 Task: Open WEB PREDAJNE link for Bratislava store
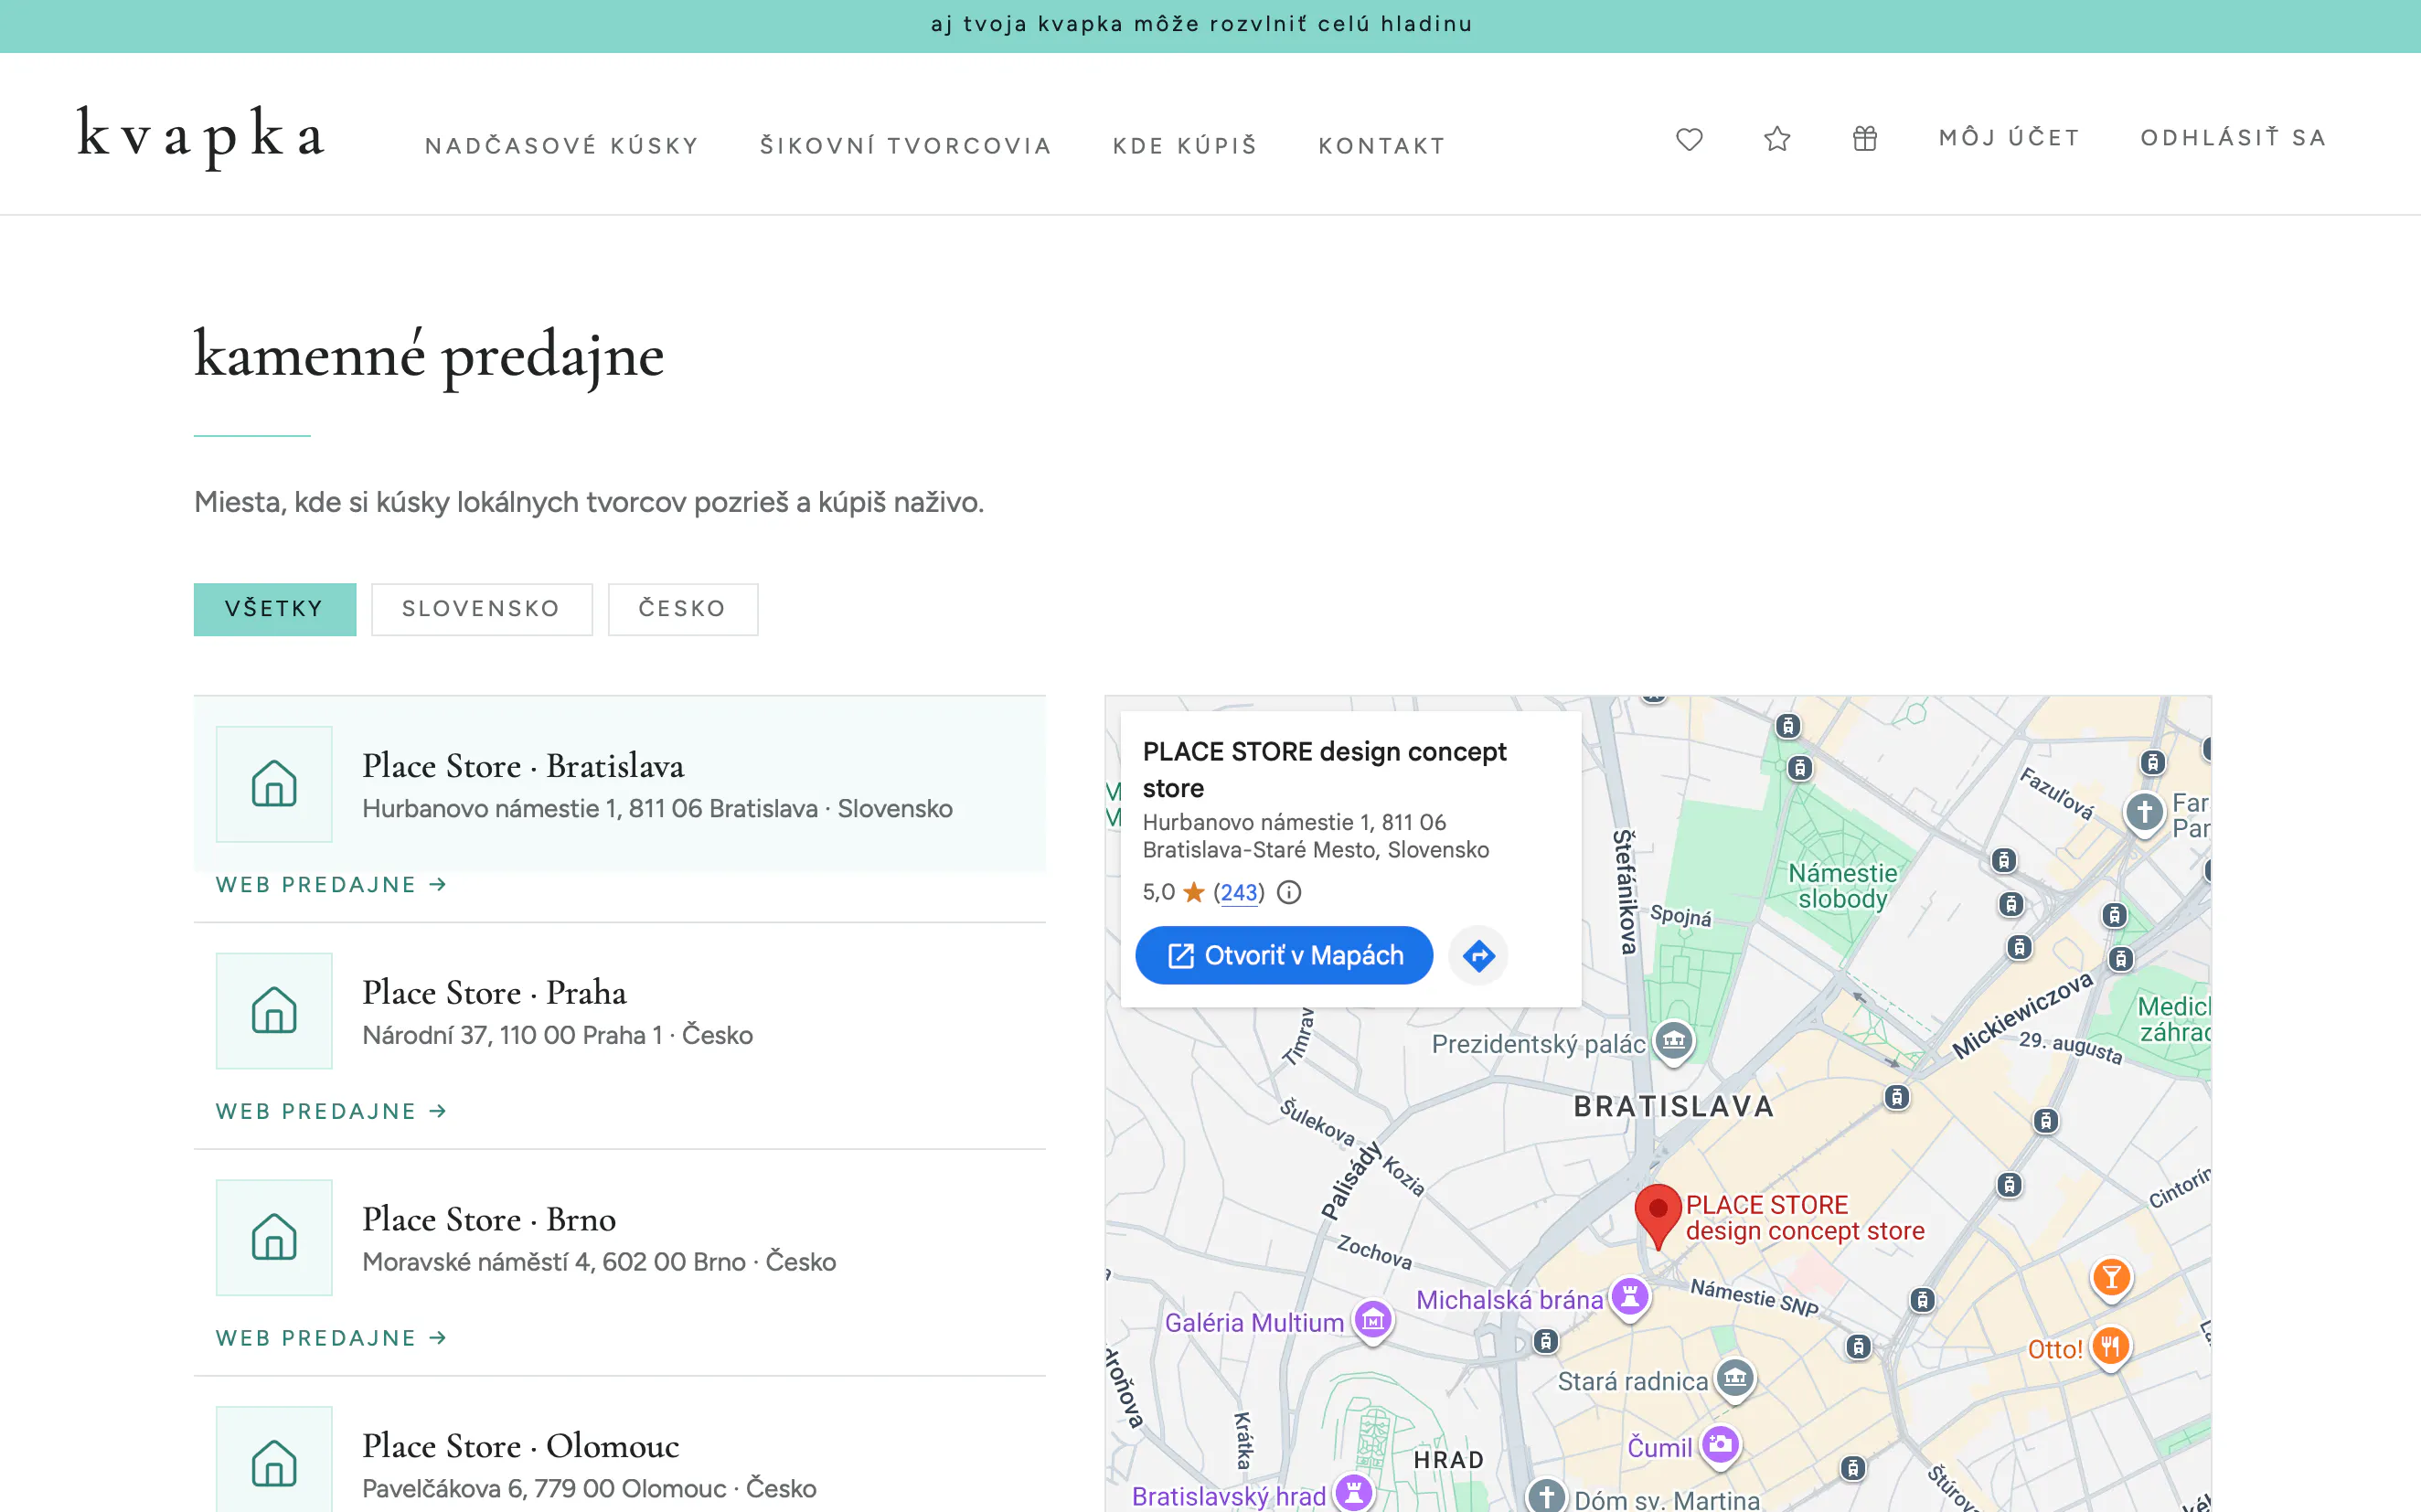(x=331, y=885)
